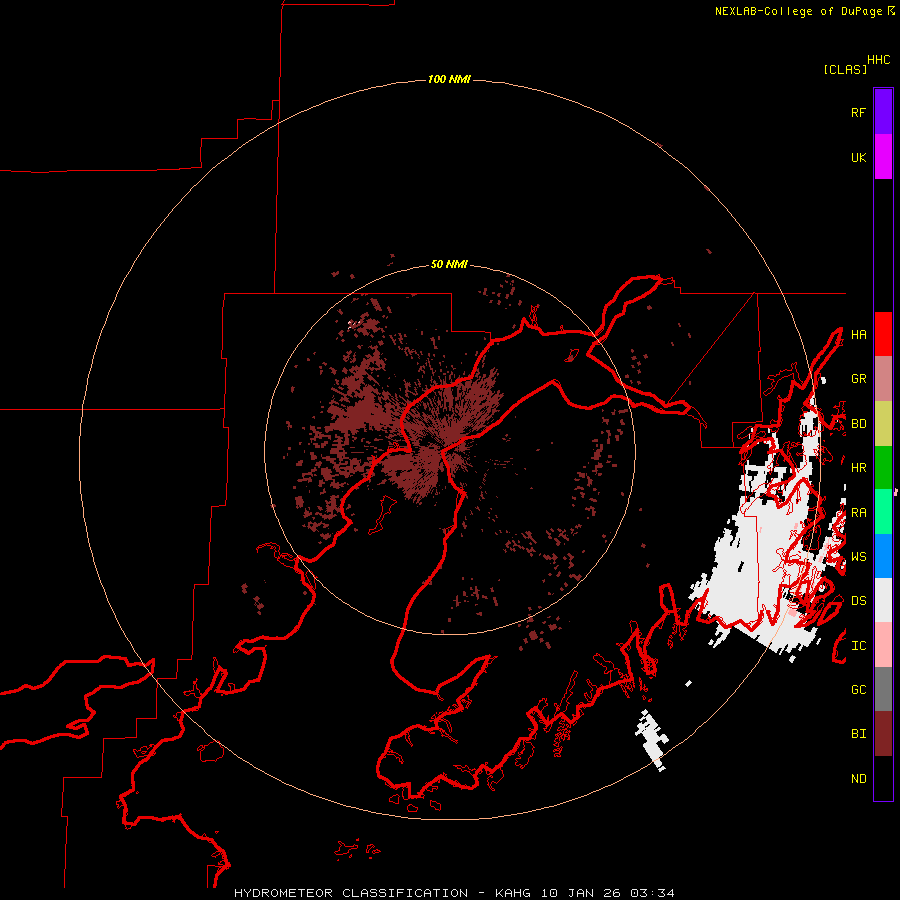Click the HA red legend swatch
Screen dimensions: 900x900
point(883,334)
